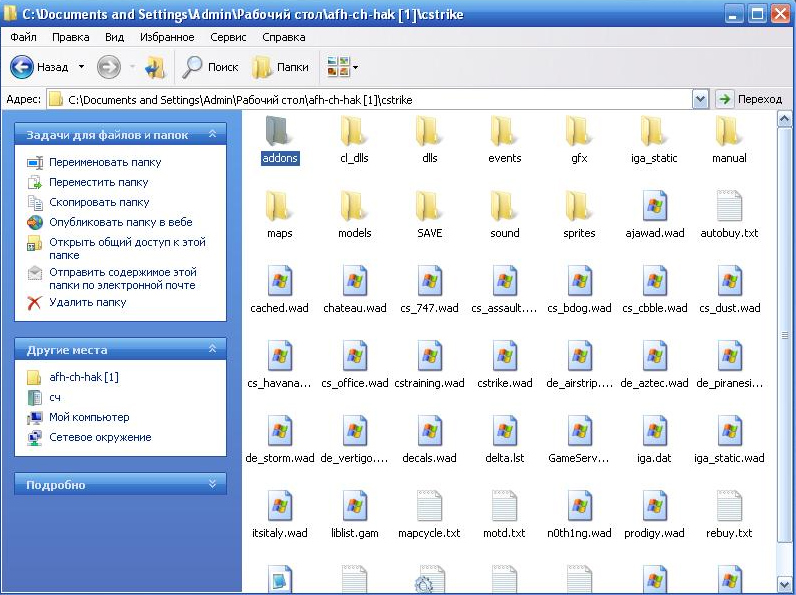Click the vertical scrollbar up arrow
The height and width of the screenshot is (595, 796).
tap(784, 119)
